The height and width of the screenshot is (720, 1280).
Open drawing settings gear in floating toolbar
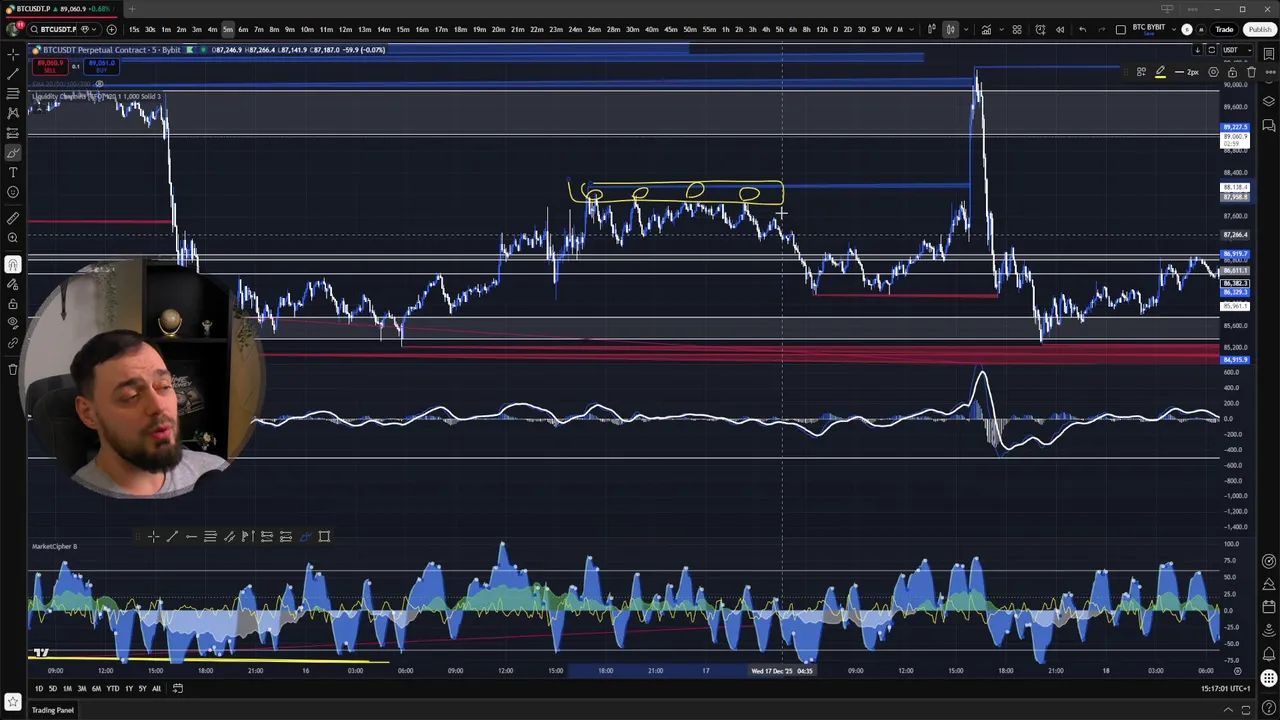tap(1213, 72)
